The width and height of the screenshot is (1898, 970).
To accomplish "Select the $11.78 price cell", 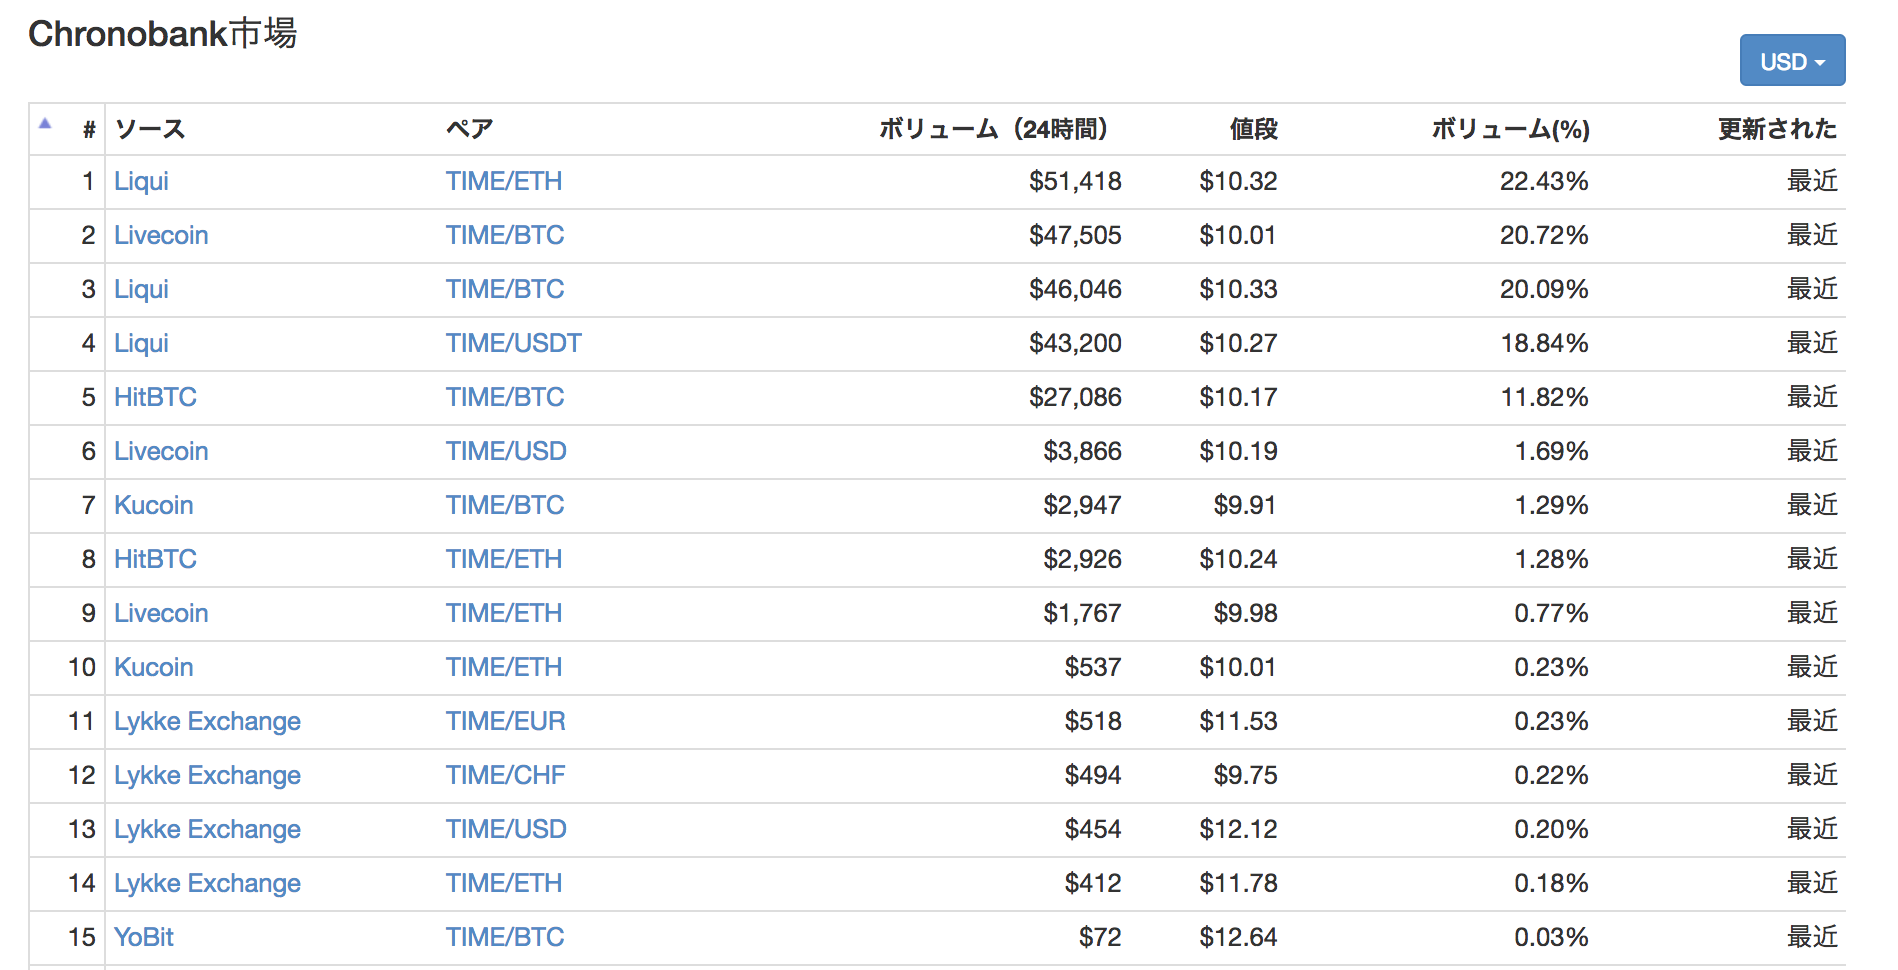I will click(1238, 883).
